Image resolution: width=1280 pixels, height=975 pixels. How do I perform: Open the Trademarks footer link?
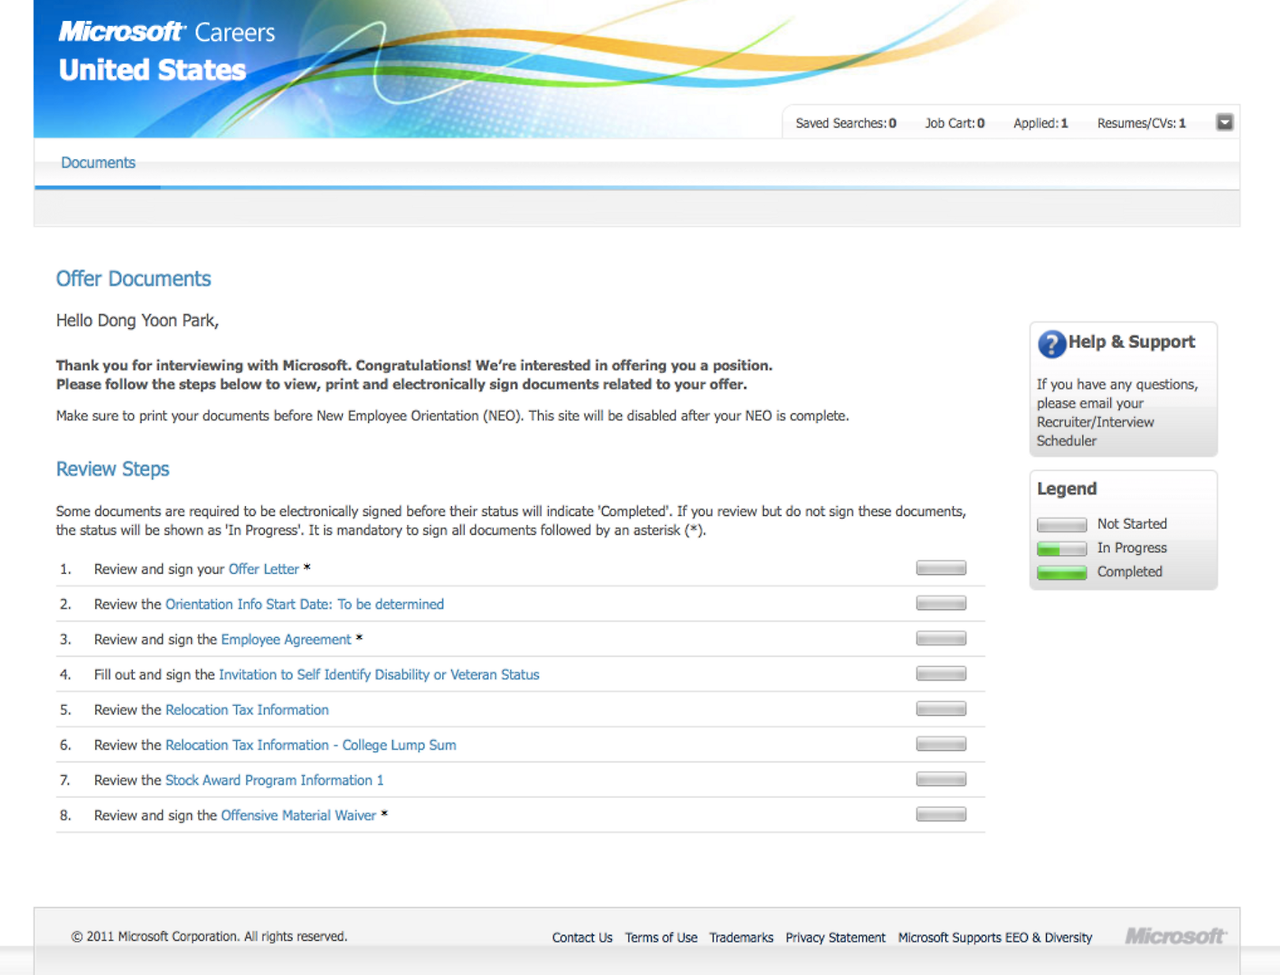click(741, 938)
